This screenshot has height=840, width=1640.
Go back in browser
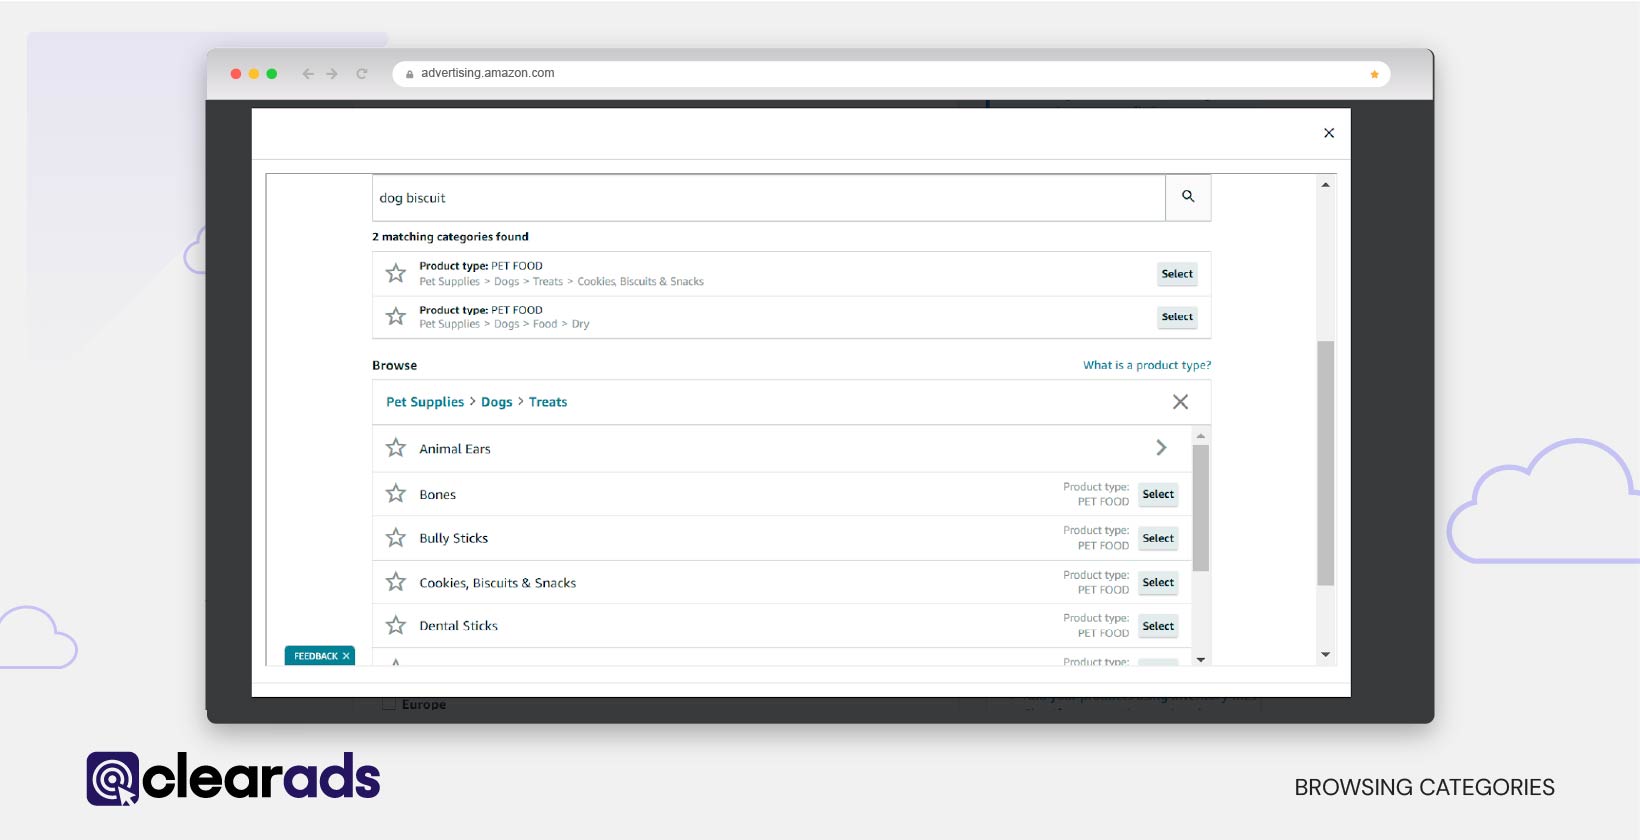(x=308, y=74)
